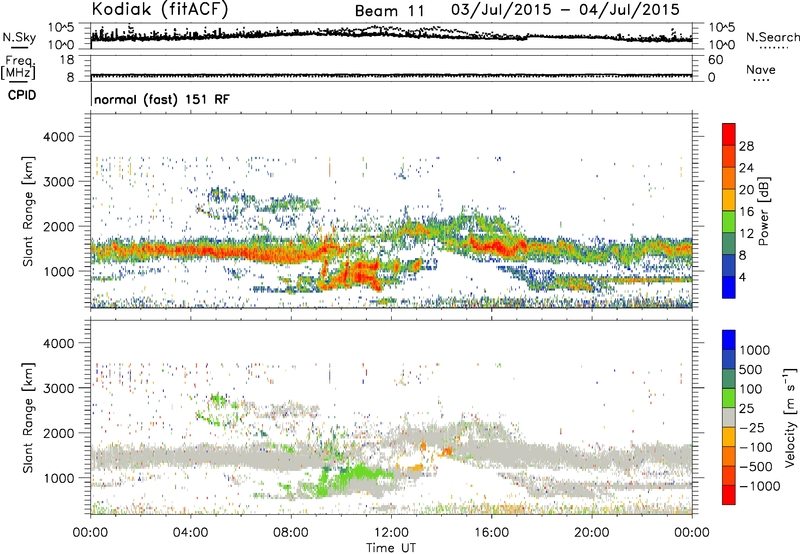Select the 'Freq. [MHz]' axis label

coord(18,67)
